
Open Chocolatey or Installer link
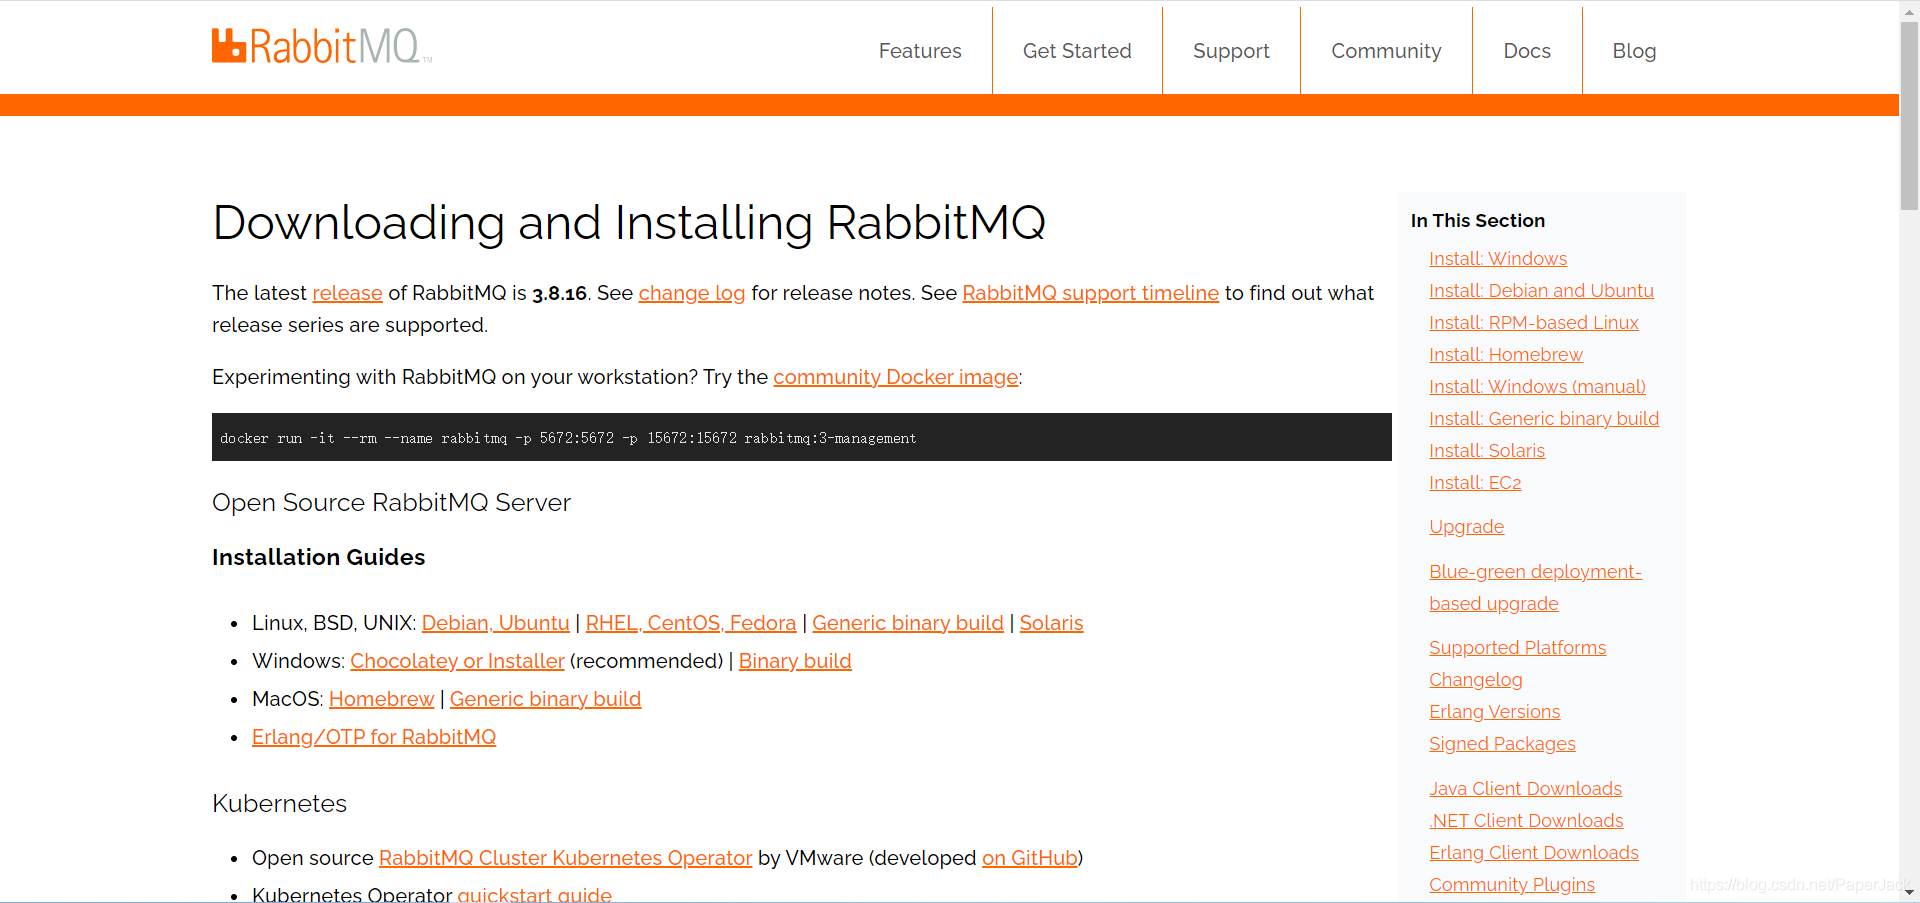(457, 661)
